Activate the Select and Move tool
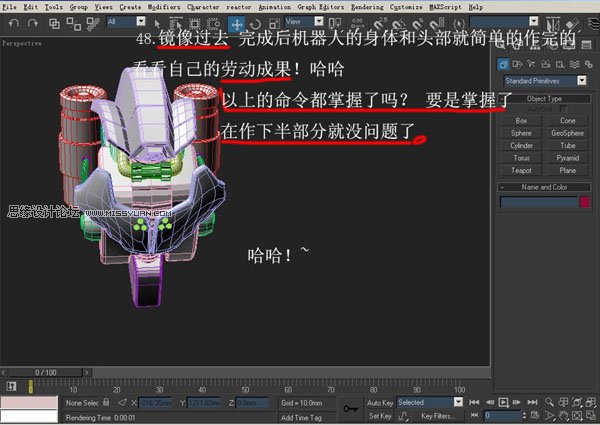This screenshot has width=600, height=425. click(237, 24)
